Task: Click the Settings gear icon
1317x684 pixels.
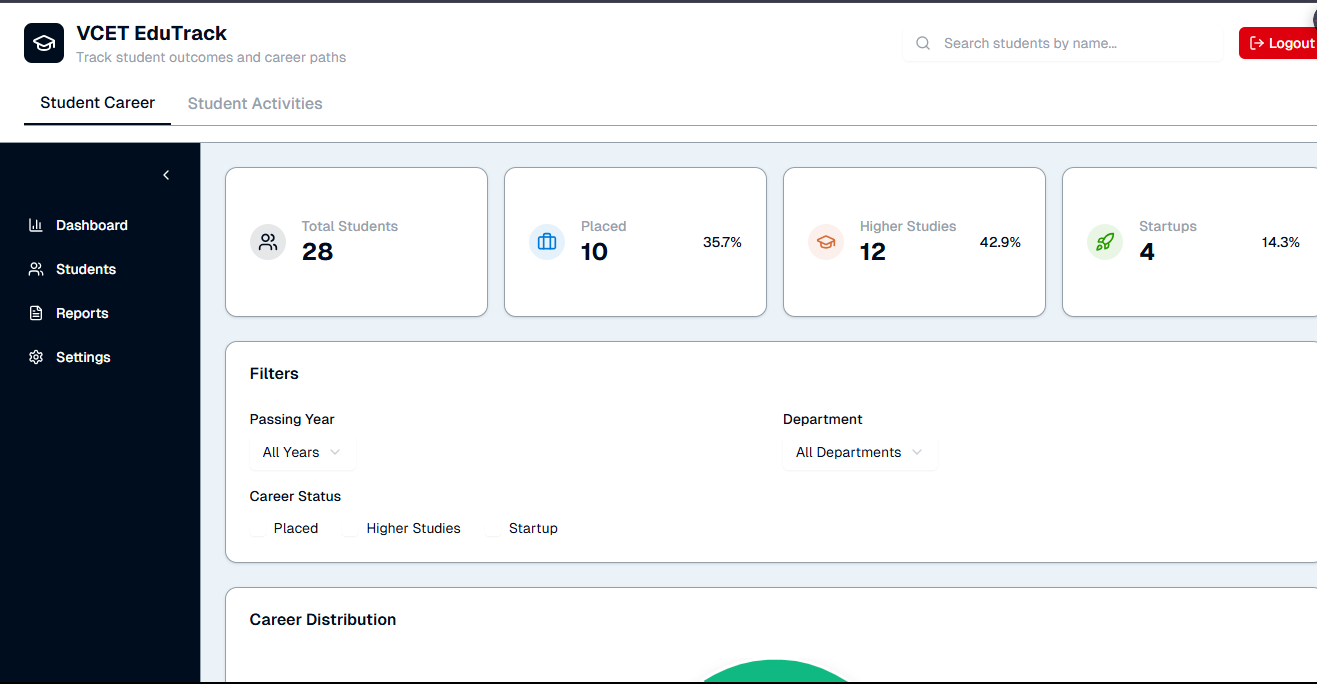Action: [36, 357]
